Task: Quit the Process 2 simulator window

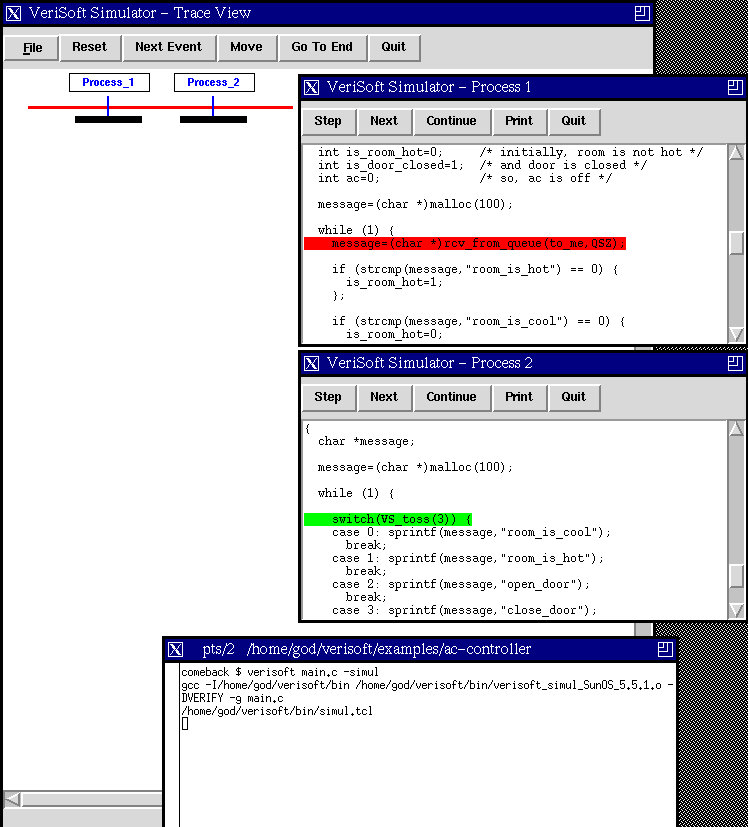Action: coord(573,397)
